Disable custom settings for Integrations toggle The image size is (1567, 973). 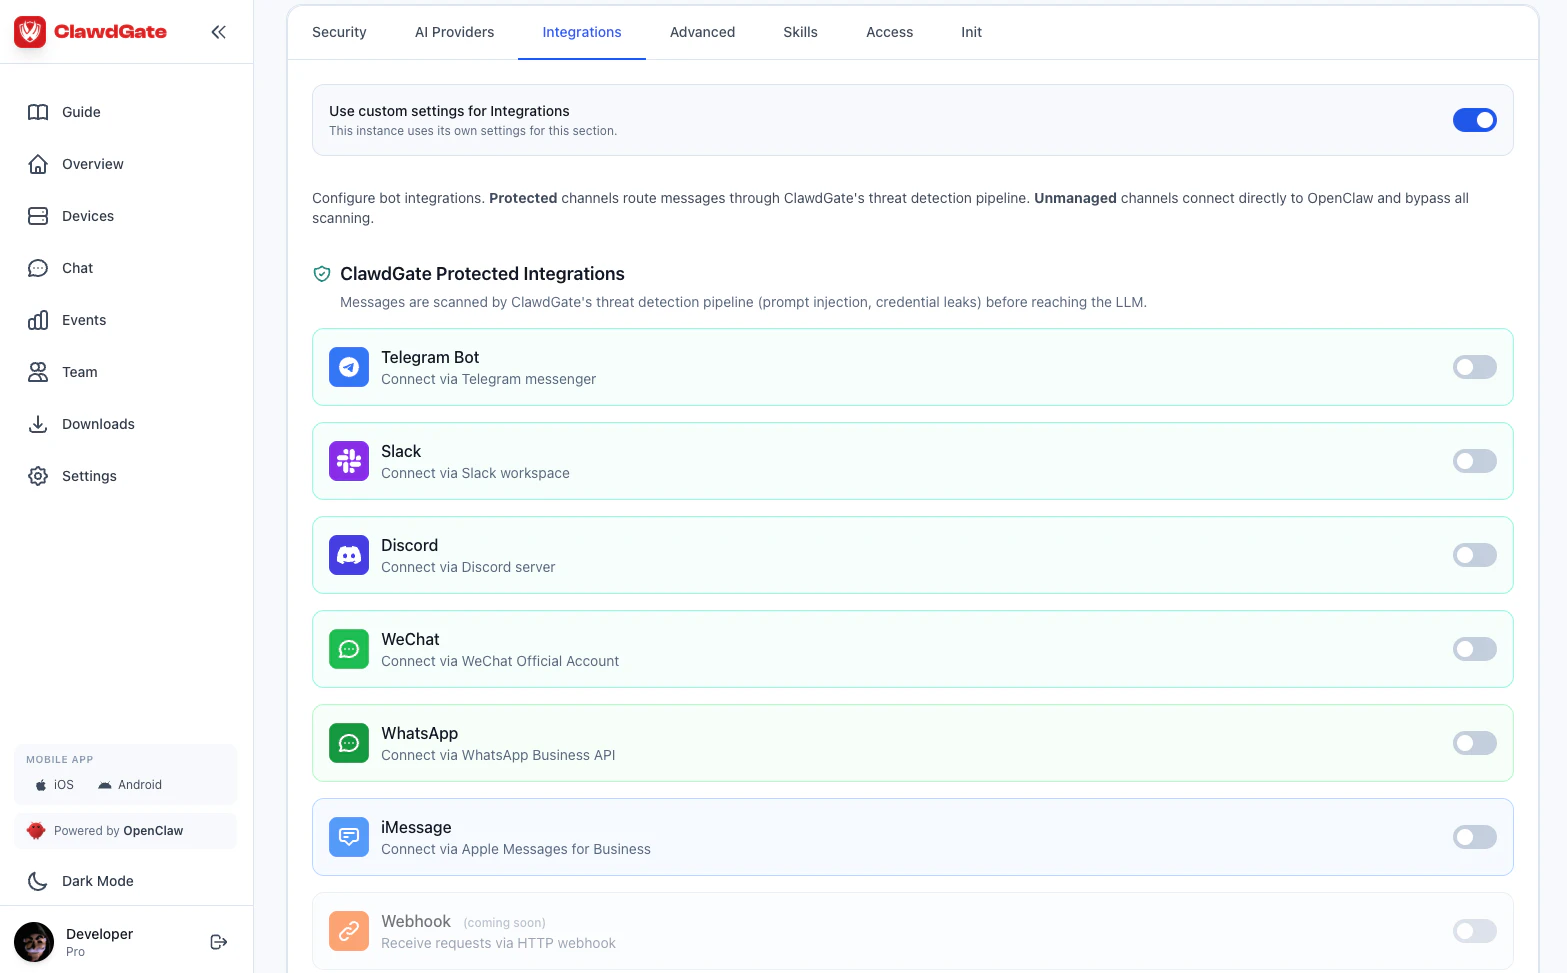(x=1475, y=120)
